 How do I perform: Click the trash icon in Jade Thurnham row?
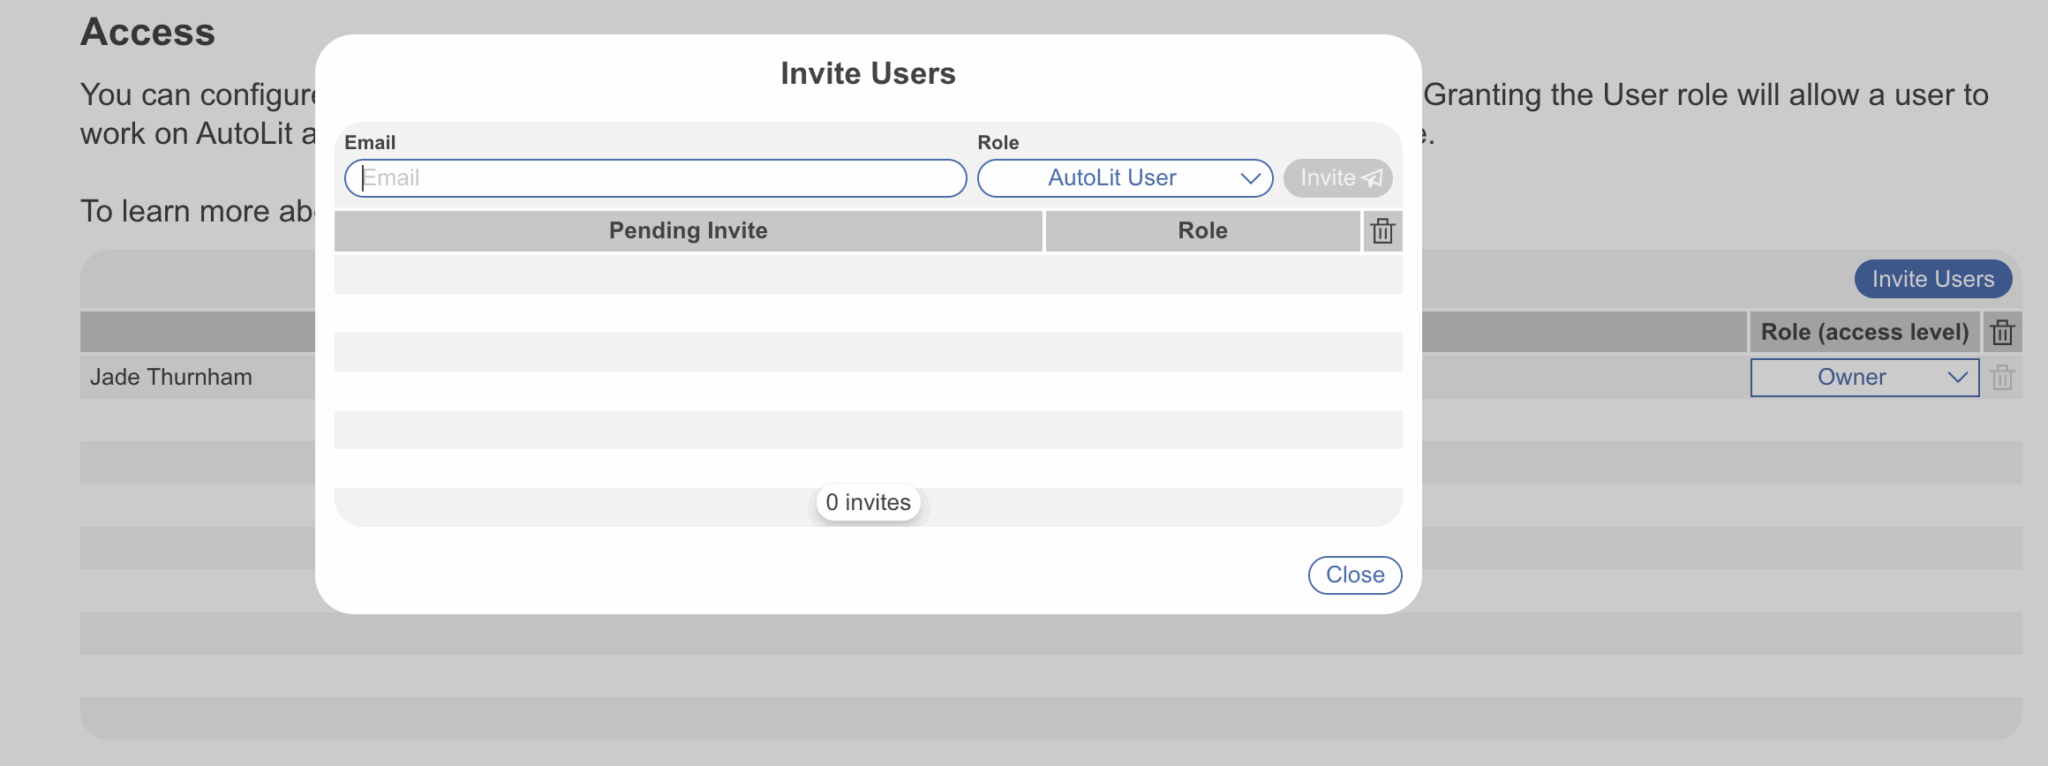pyautogui.click(x=2002, y=378)
